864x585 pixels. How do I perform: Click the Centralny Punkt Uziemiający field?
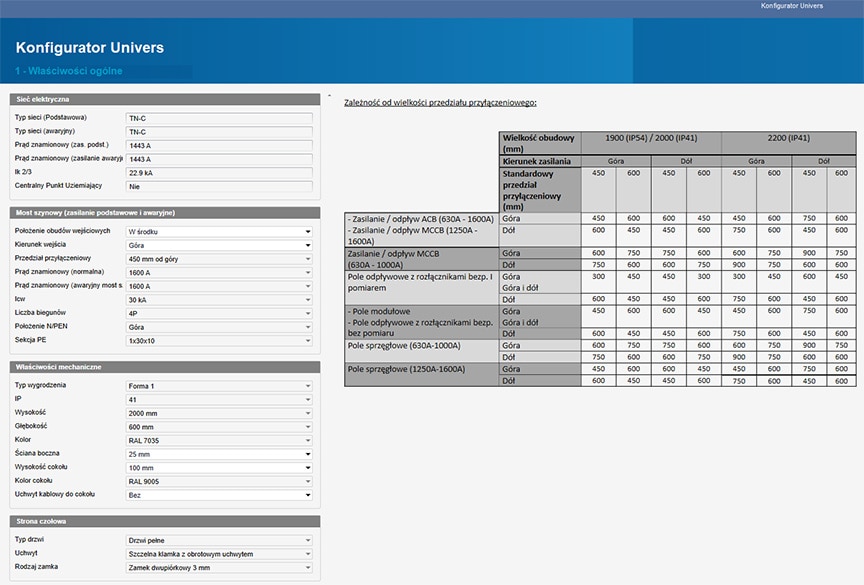[x=219, y=186]
